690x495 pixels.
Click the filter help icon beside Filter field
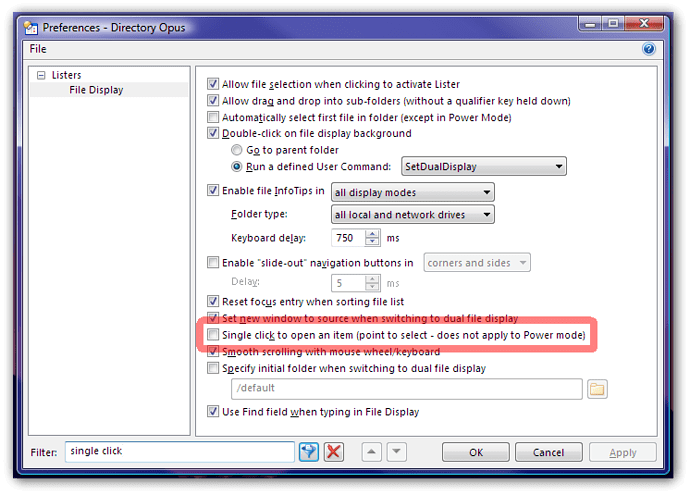coord(310,452)
